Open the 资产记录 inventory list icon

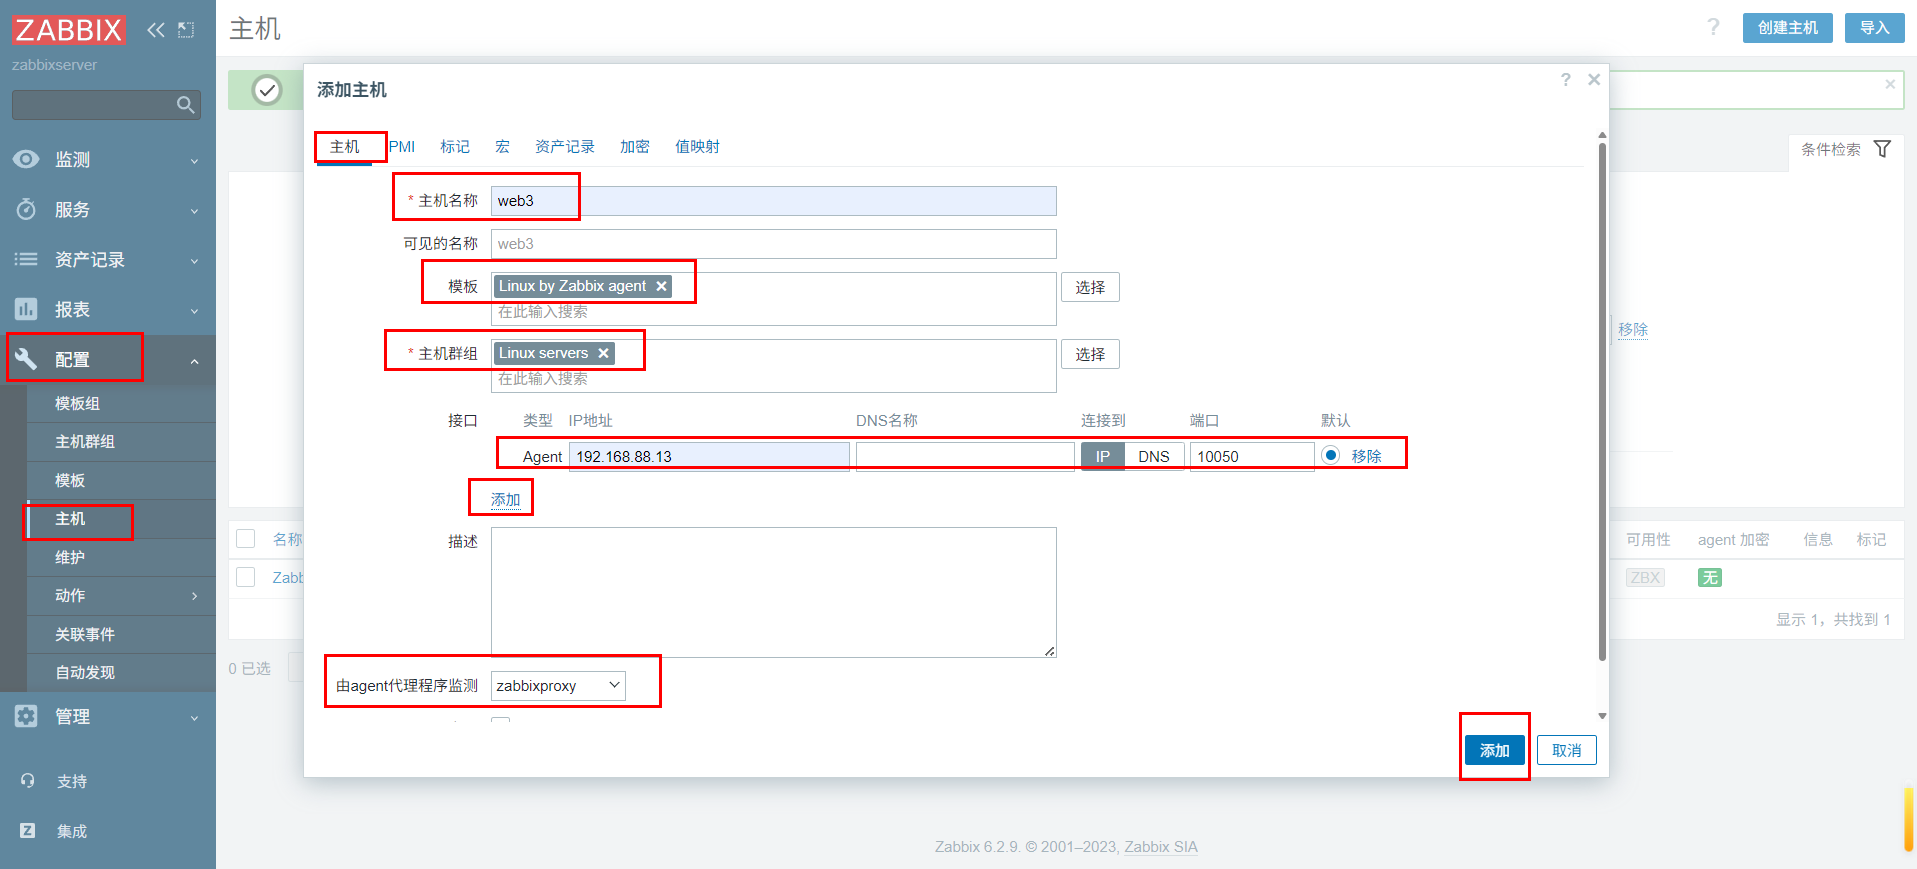coord(26,259)
